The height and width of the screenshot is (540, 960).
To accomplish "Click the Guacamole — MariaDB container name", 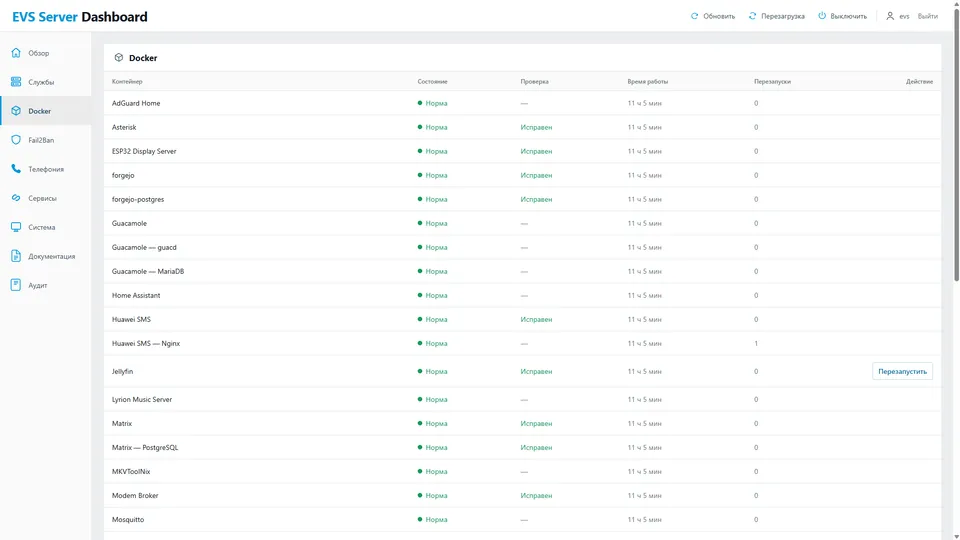I will (148, 271).
